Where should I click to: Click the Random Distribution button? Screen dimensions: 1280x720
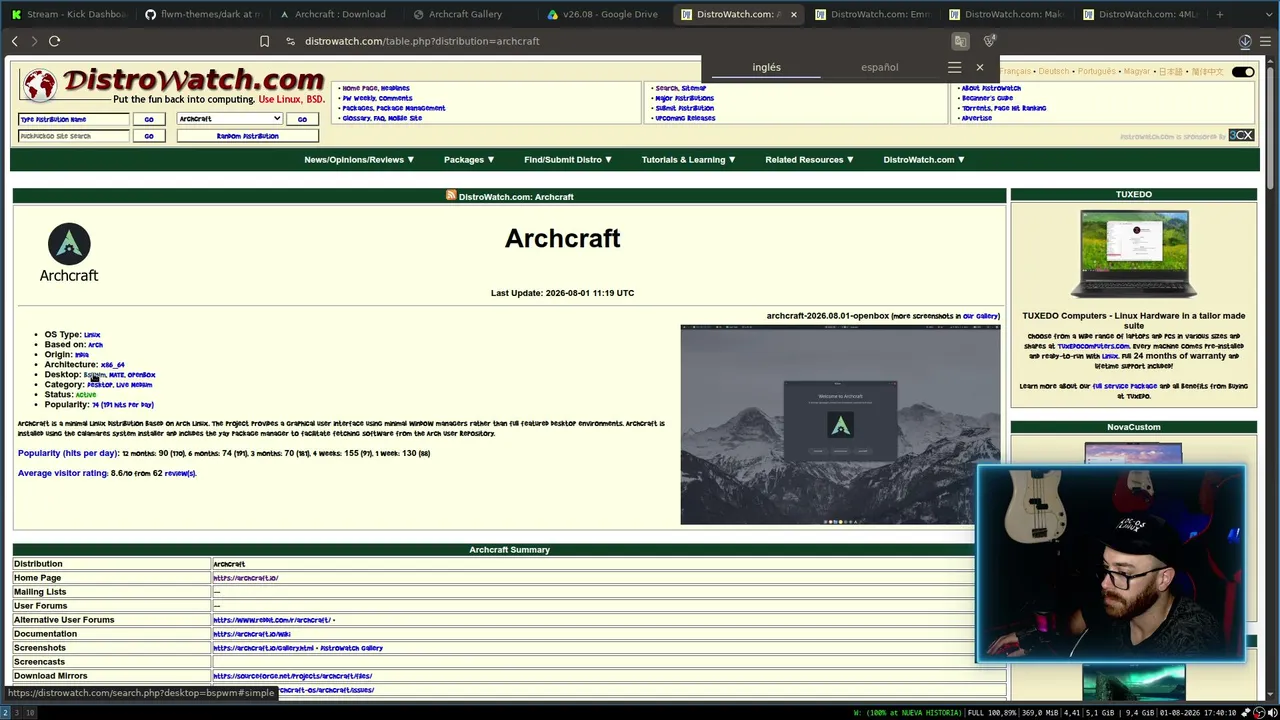[248, 136]
